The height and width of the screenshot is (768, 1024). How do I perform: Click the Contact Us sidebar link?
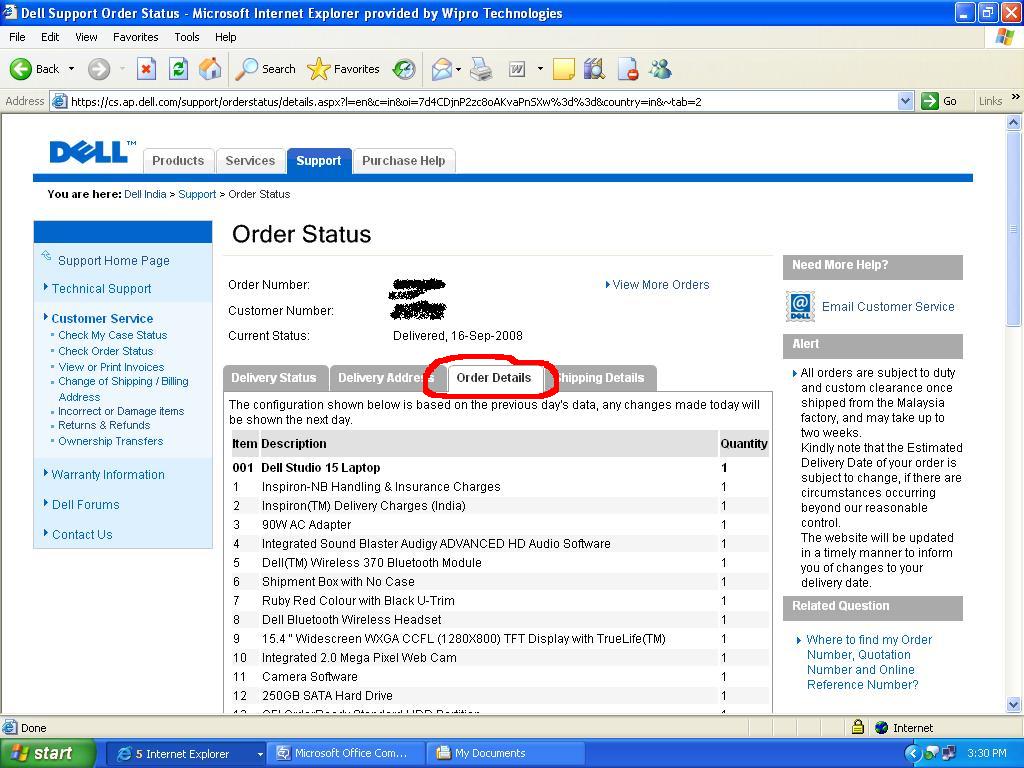(x=82, y=535)
